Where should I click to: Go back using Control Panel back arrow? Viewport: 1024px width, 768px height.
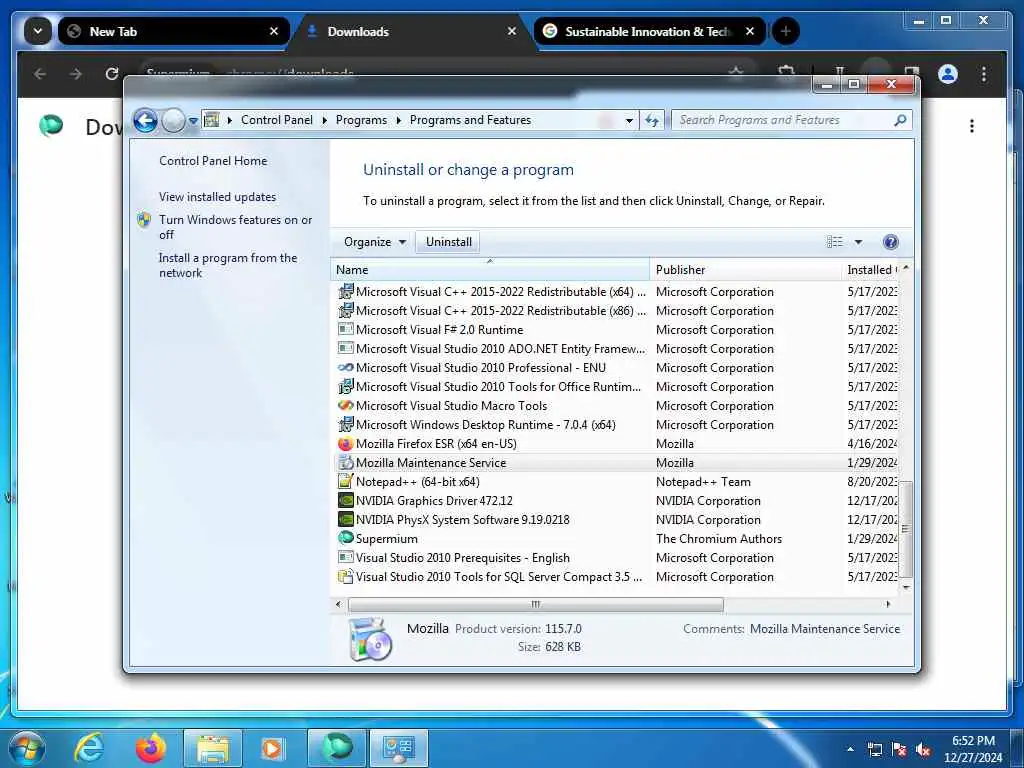tap(145, 121)
